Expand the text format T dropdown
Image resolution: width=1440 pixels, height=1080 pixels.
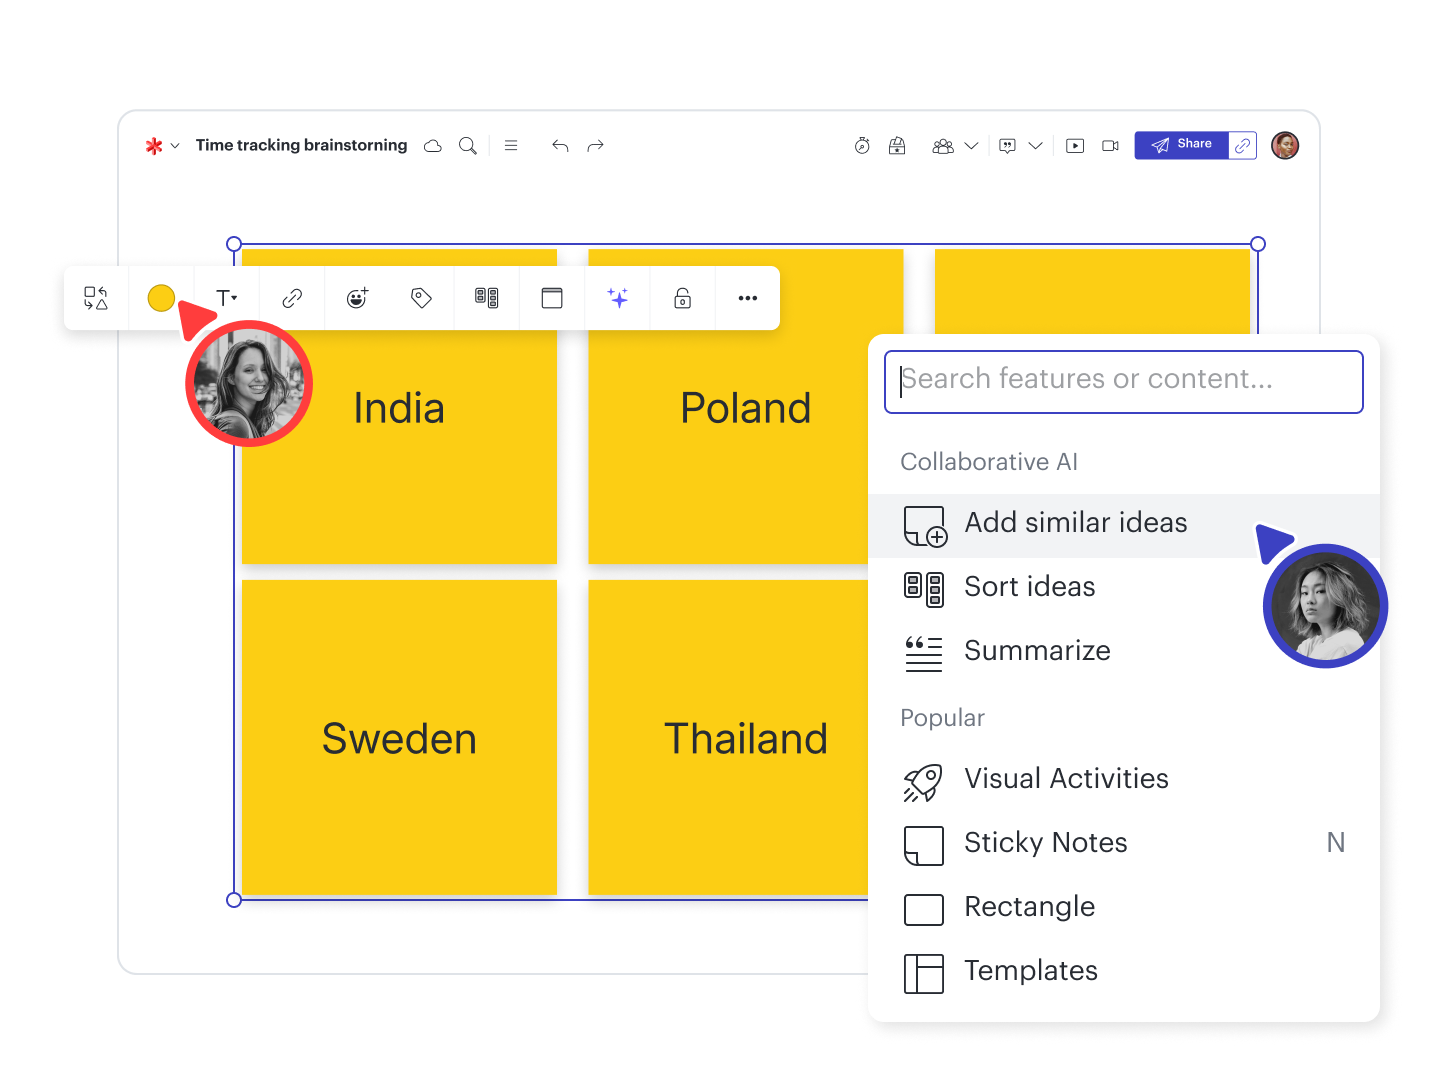click(x=226, y=298)
